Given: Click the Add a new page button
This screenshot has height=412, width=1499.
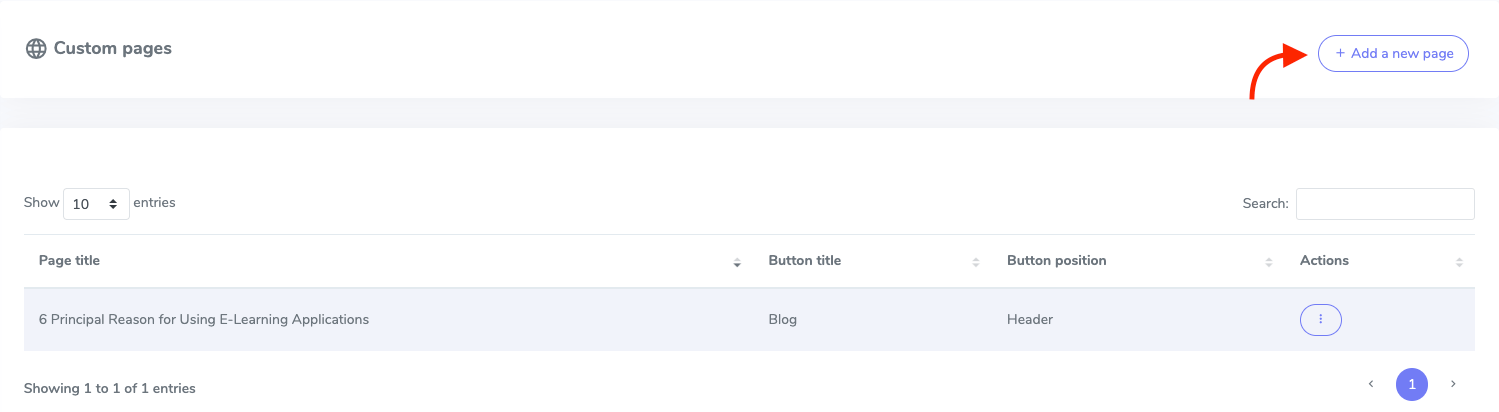Looking at the screenshot, I should click(1393, 54).
